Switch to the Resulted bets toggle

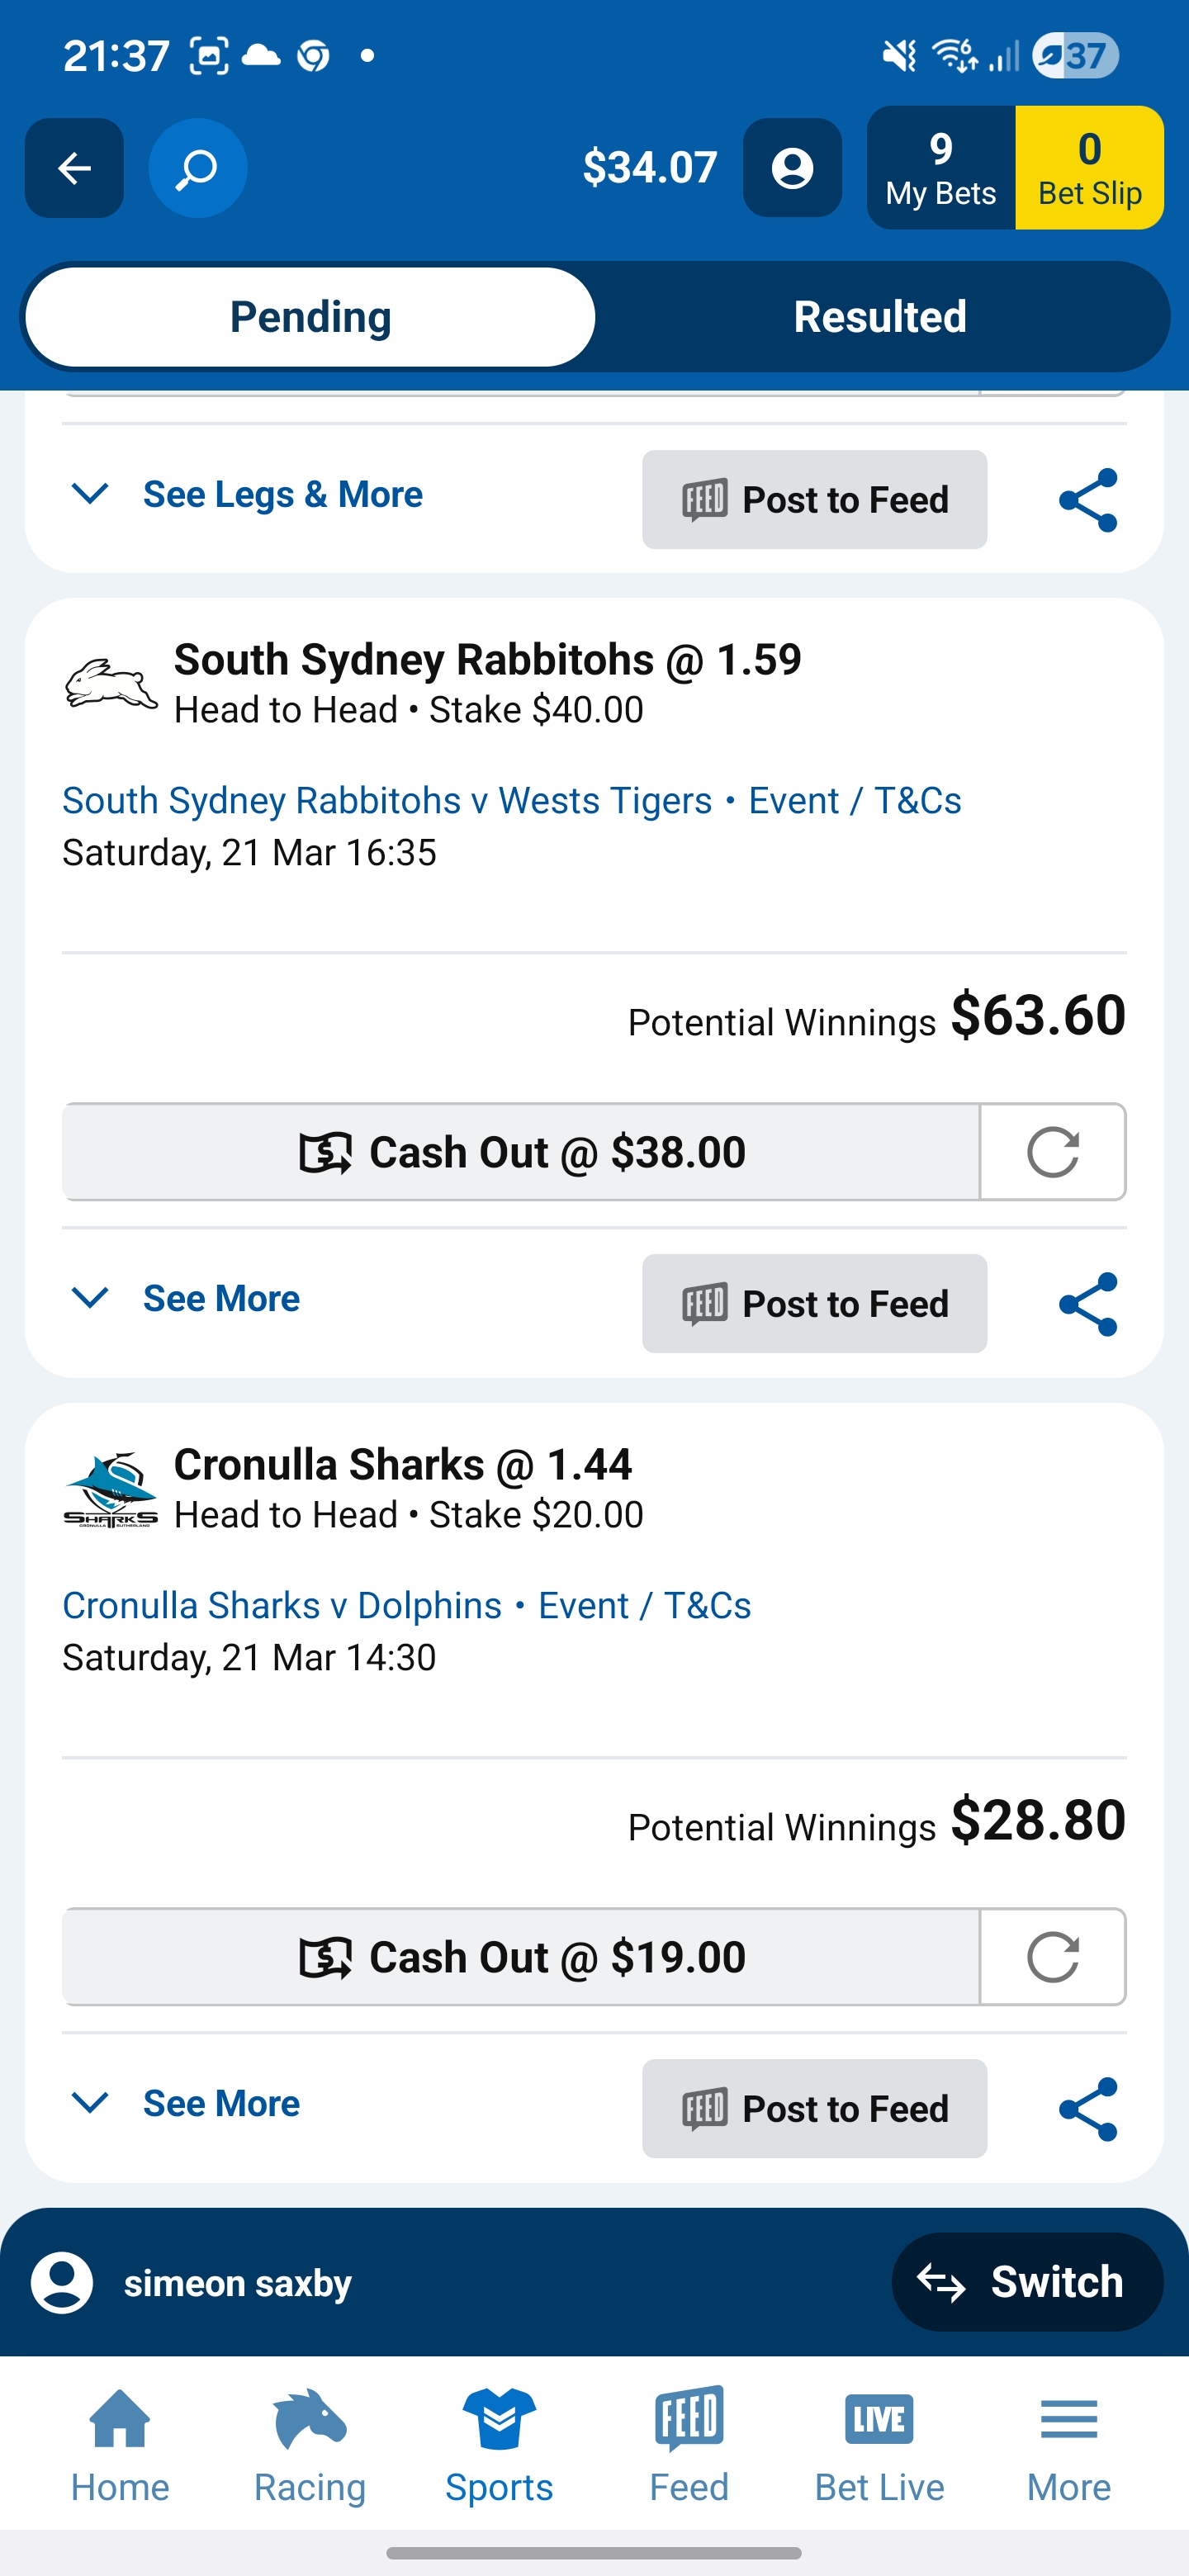click(879, 317)
